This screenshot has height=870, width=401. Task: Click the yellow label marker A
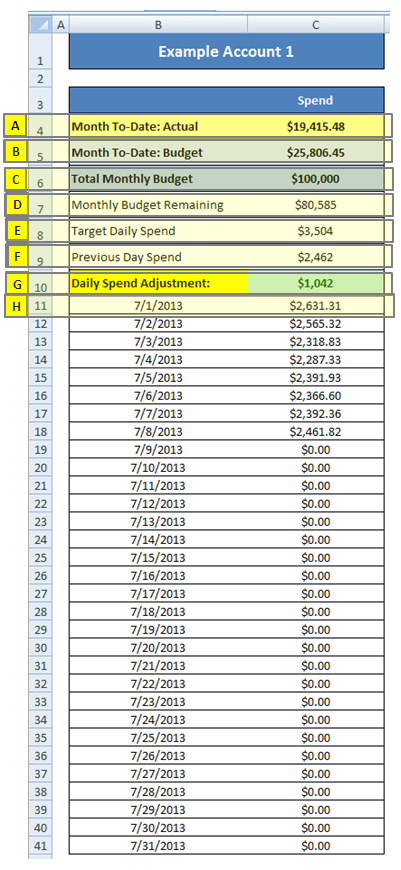coord(16,127)
